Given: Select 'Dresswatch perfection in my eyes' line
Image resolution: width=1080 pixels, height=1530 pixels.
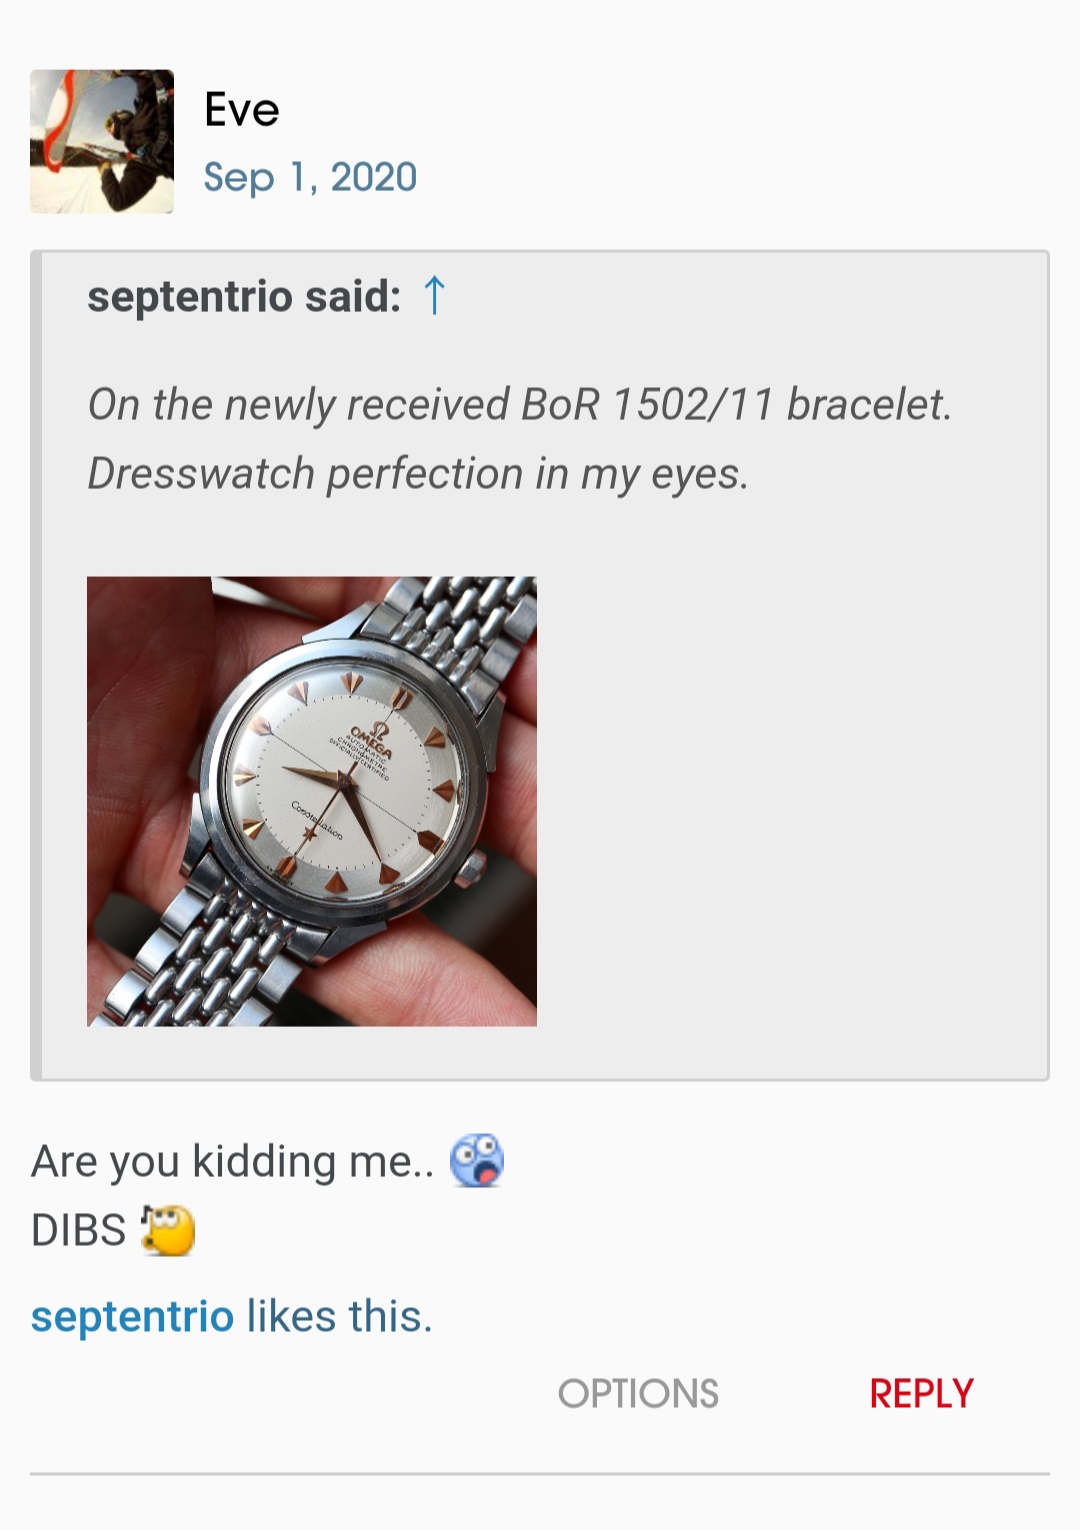Looking at the screenshot, I should [418, 474].
